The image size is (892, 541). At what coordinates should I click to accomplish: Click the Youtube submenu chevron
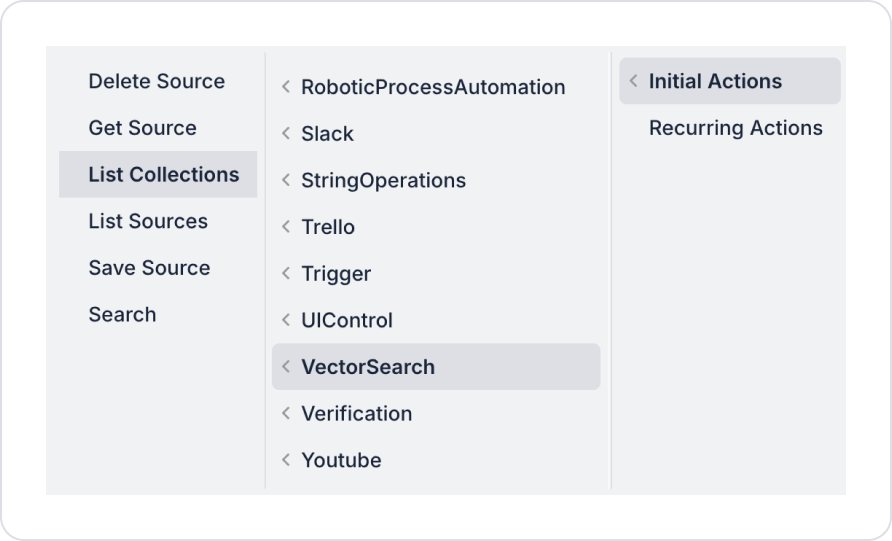[x=286, y=460]
